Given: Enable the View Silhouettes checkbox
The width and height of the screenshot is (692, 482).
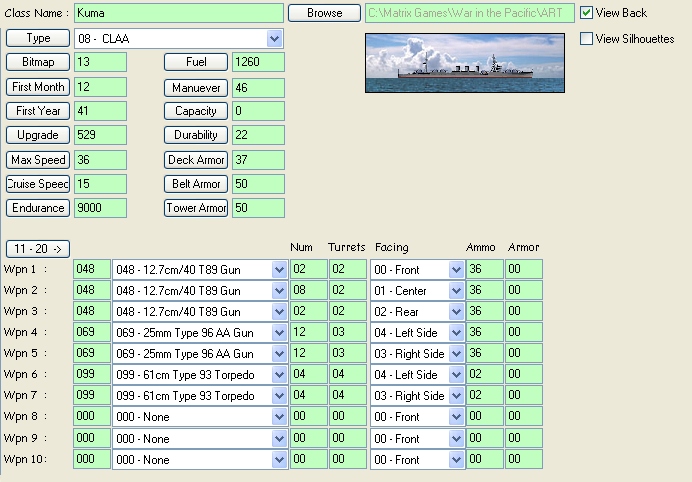Looking at the screenshot, I should tap(586, 39).
